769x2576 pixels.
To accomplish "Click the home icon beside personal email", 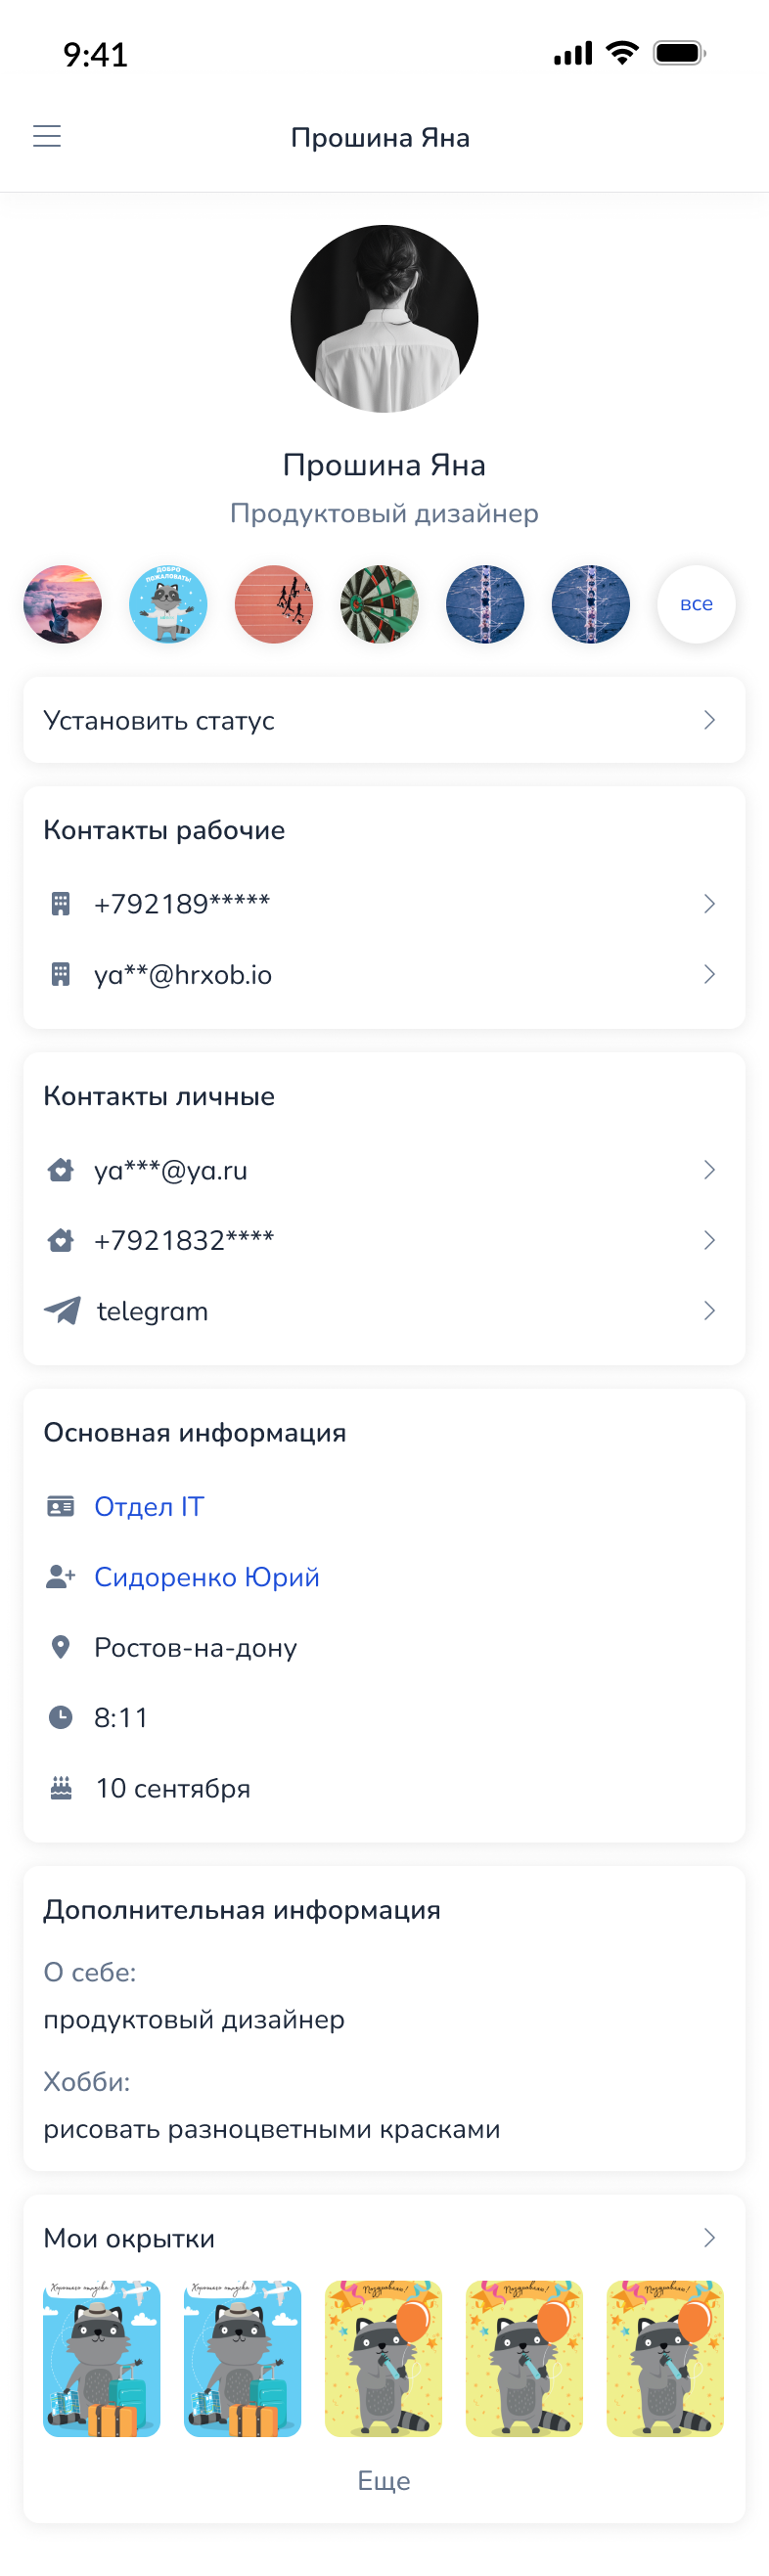I will tap(61, 1169).
